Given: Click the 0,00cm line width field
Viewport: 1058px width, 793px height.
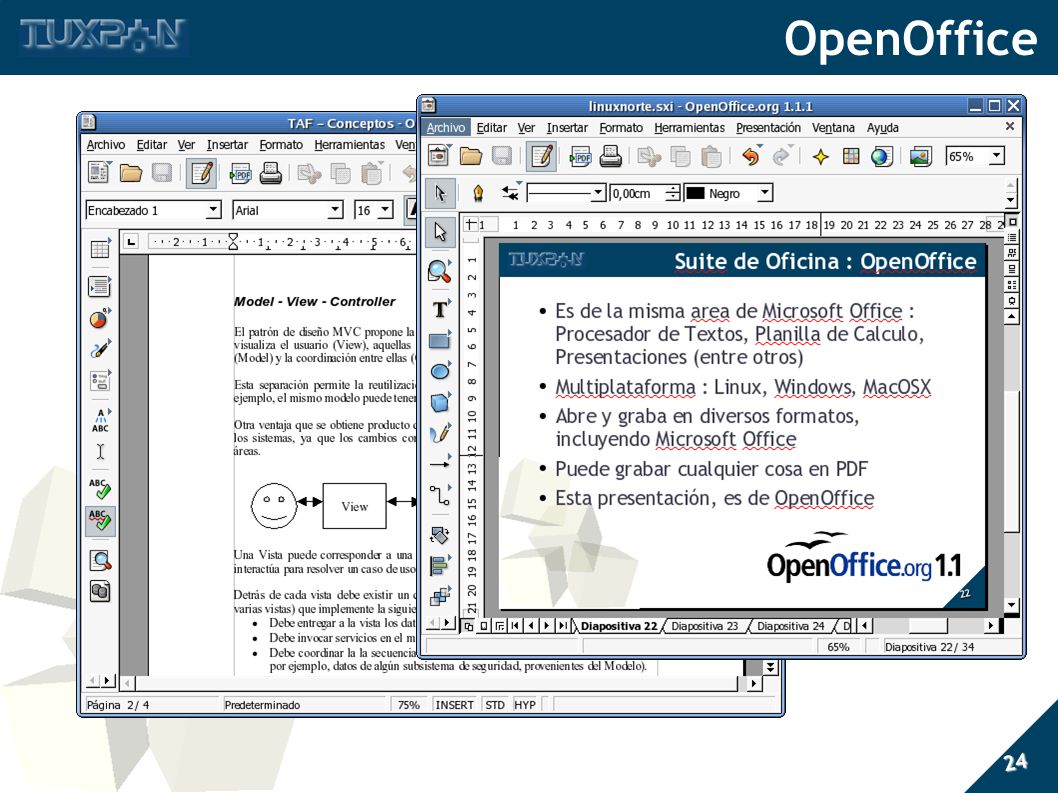Looking at the screenshot, I should click(x=638, y=194).
